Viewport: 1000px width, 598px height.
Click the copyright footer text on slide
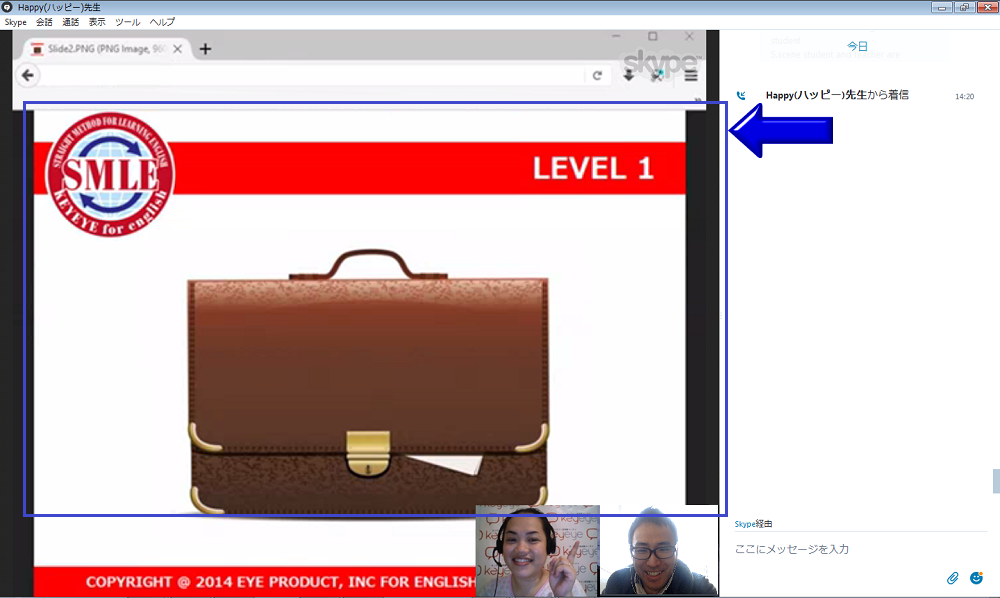(281, 582)
